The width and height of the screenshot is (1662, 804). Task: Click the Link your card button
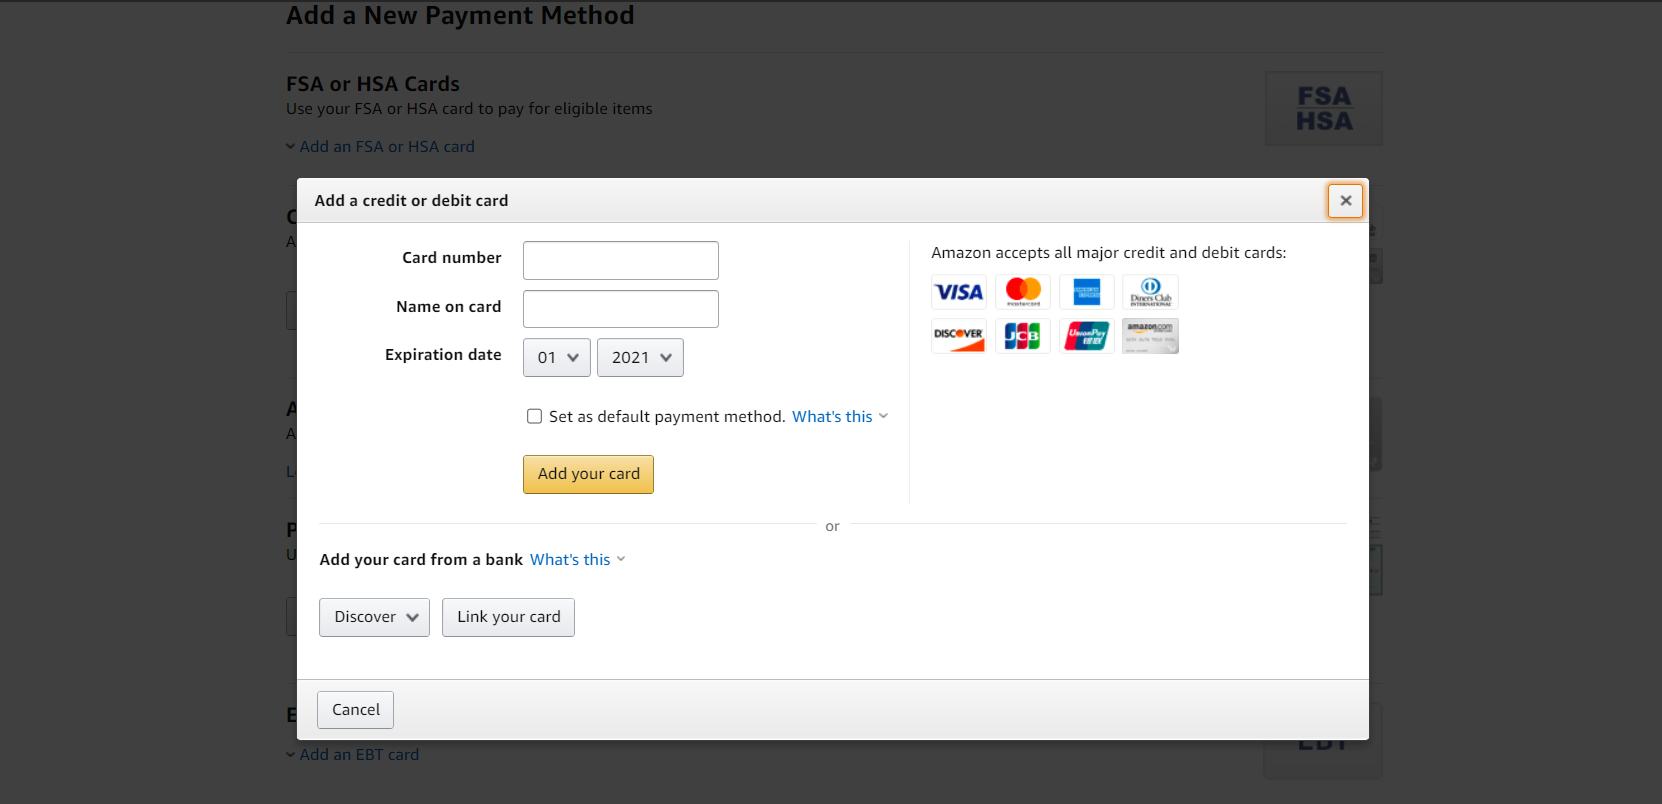(508, 617)
